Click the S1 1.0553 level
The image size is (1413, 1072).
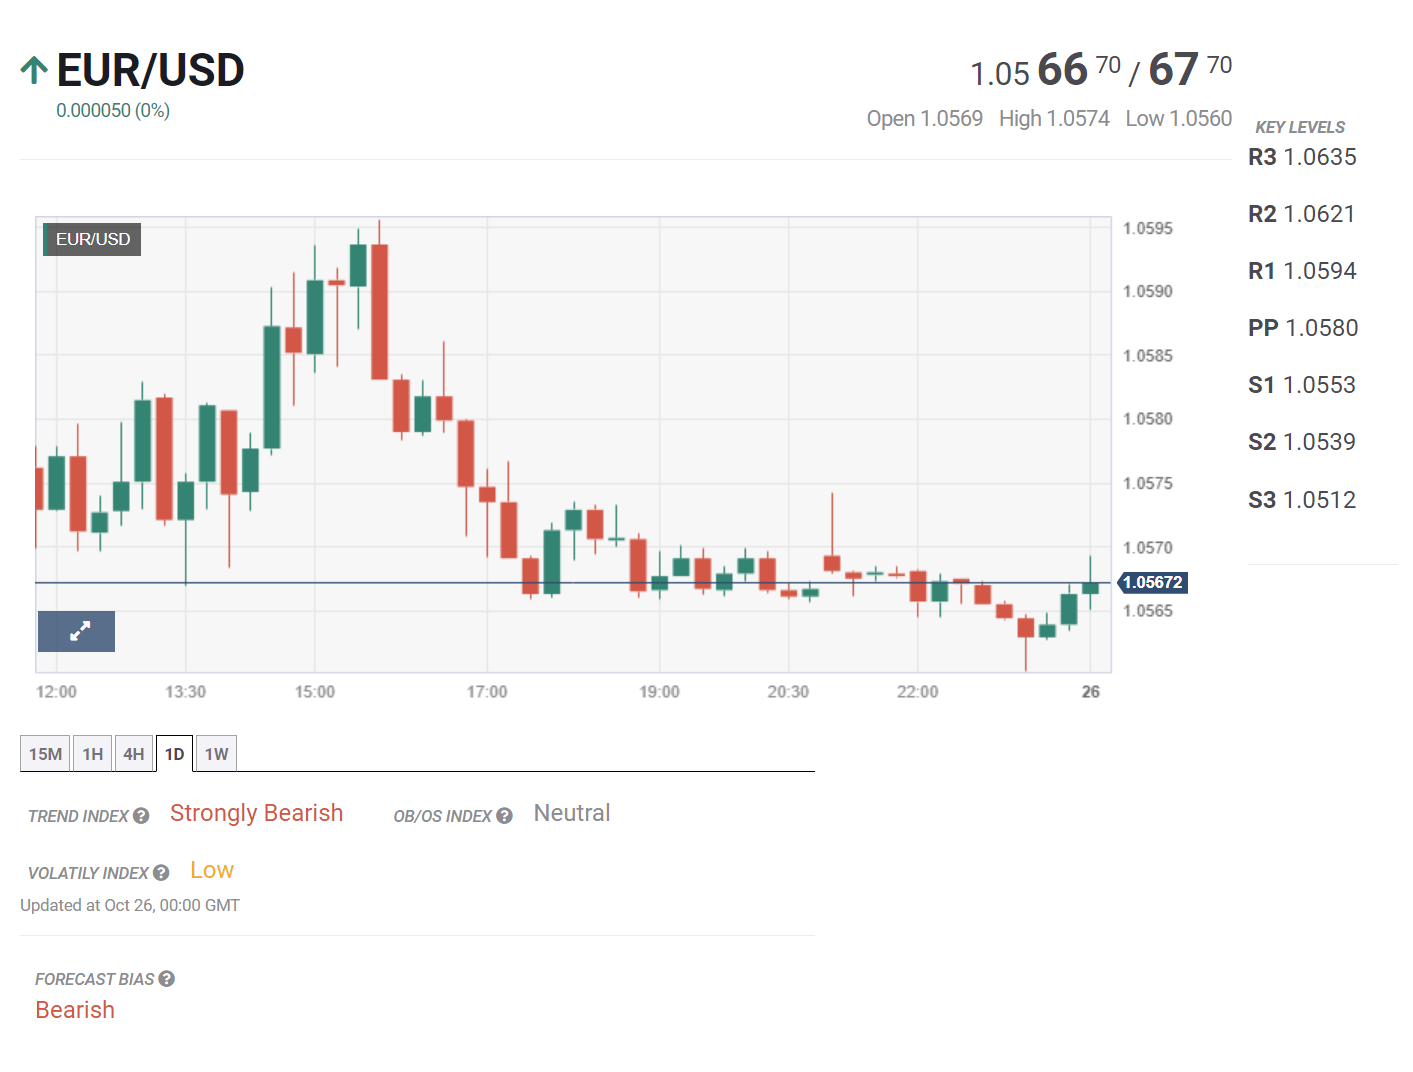(x=1302, y=385)
